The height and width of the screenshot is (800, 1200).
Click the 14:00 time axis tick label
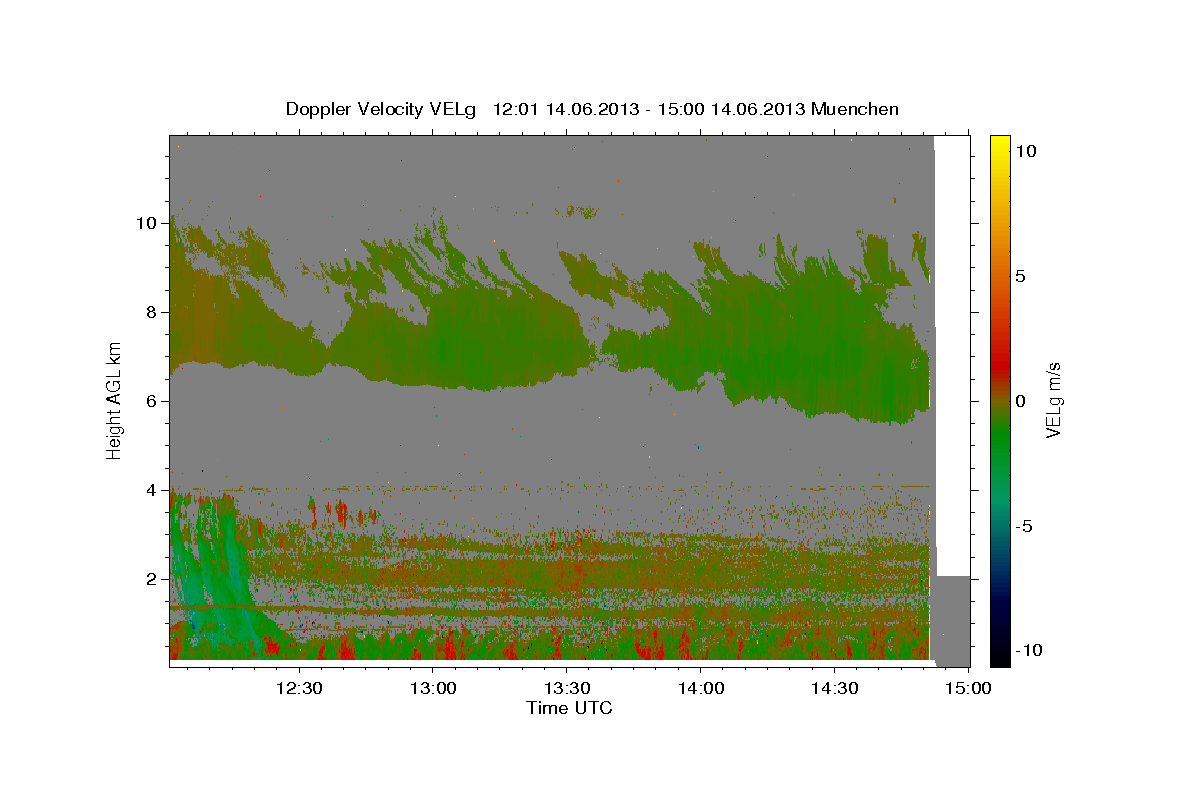coord(700,689)
